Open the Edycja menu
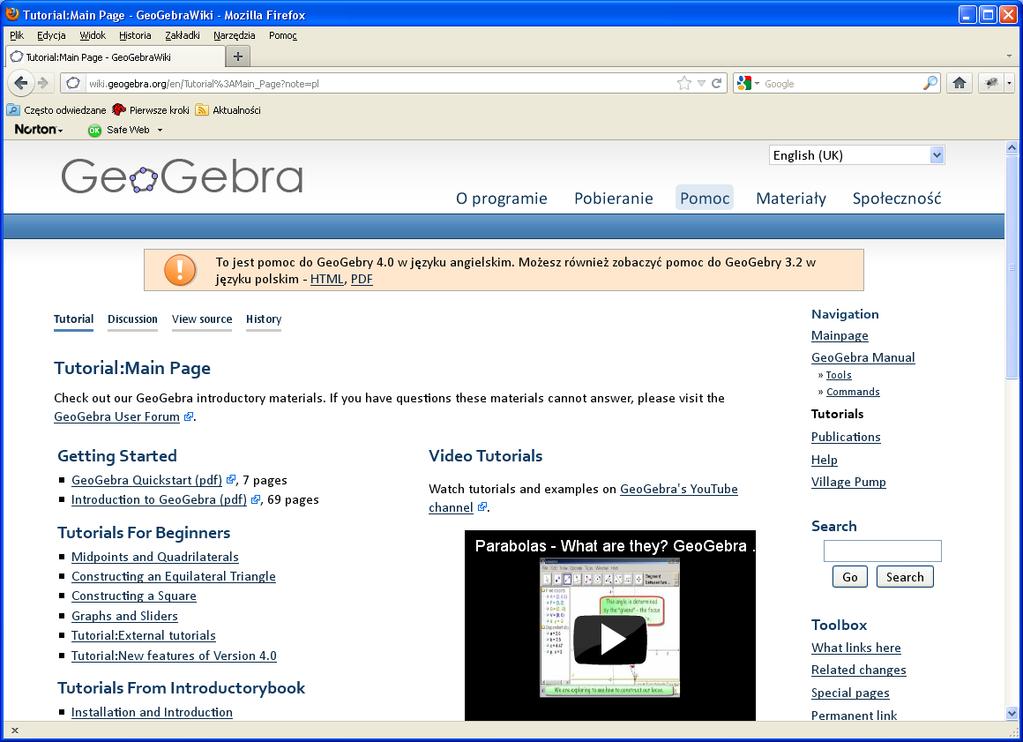The image size is (1023, 742). pyautogui.click(x=51, y=35)
